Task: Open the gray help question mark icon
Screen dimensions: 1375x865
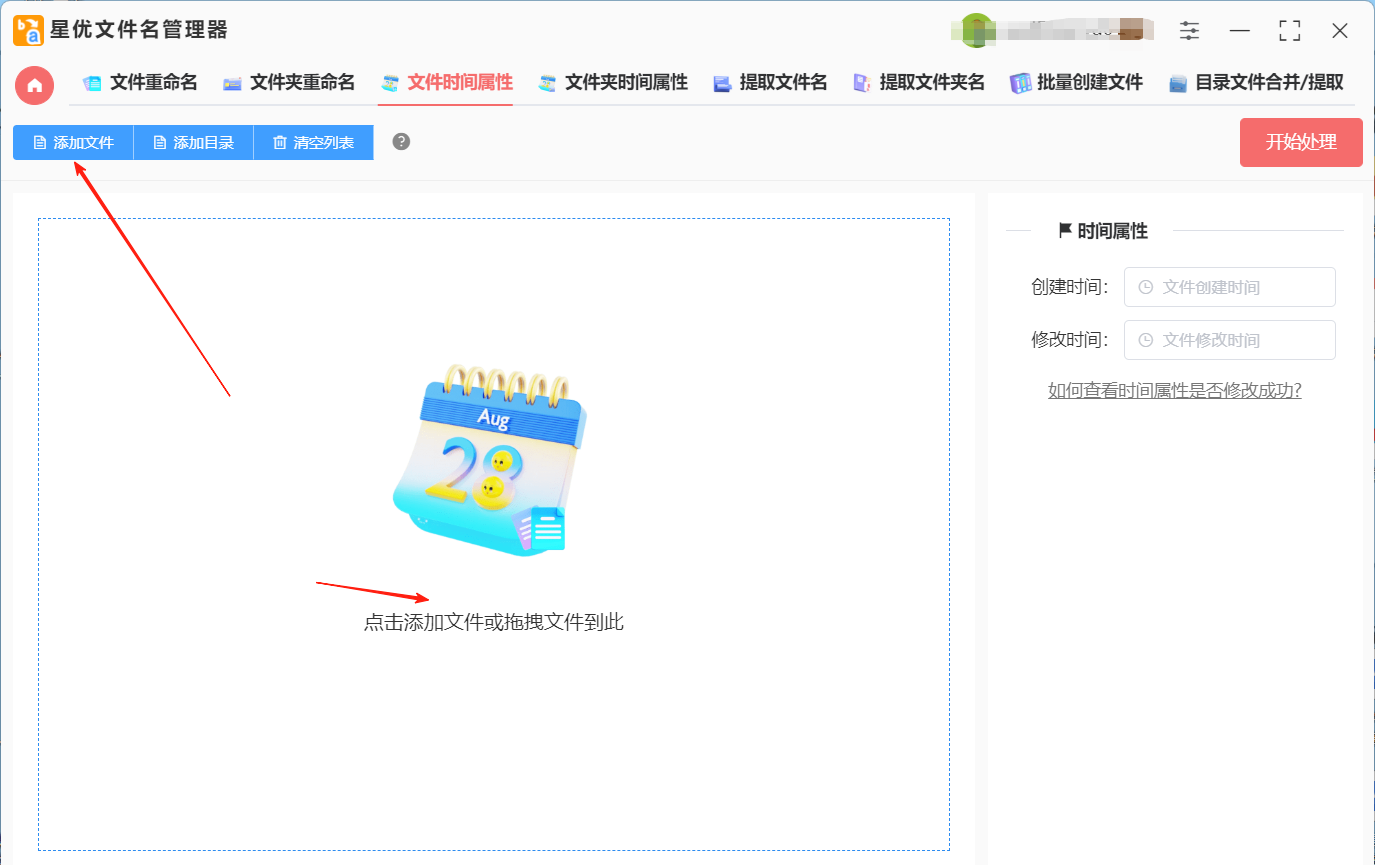Action: point(401,141)
